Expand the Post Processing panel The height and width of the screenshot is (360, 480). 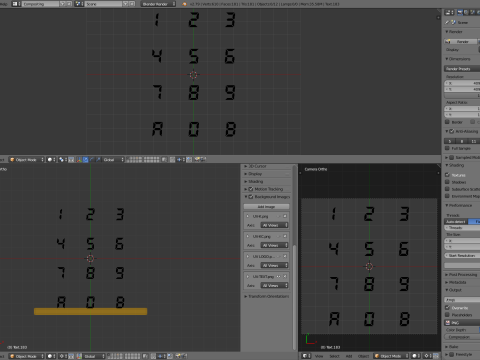coord(462,275)
